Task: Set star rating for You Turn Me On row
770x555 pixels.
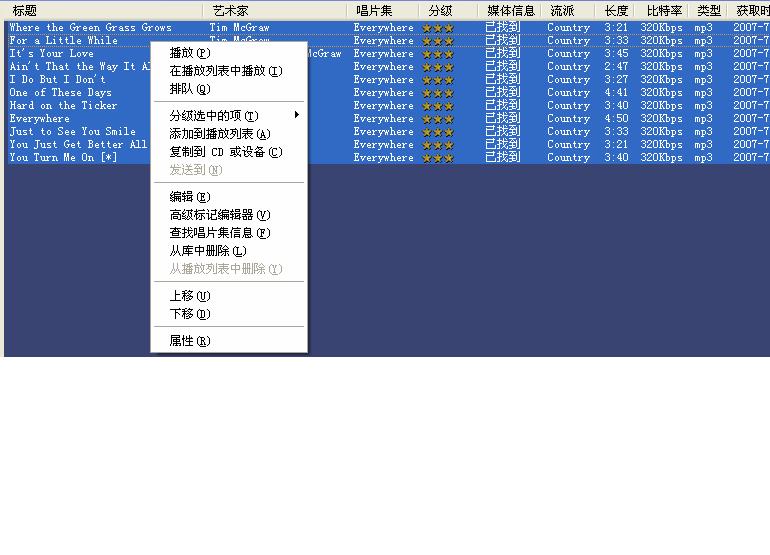Action: point(438,158)
